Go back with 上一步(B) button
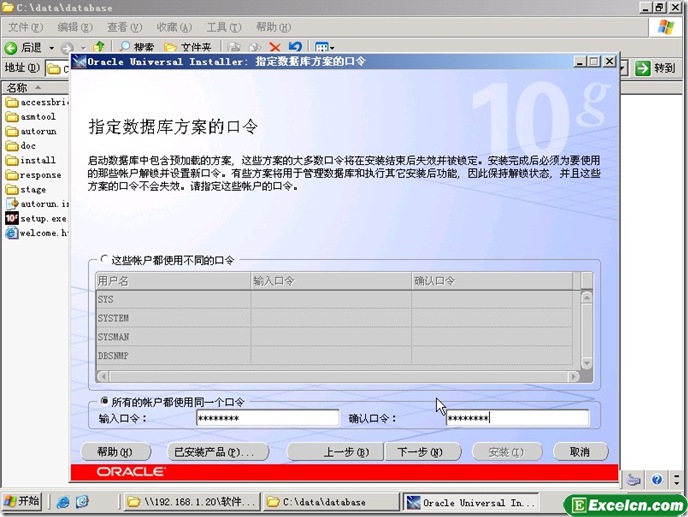The height and width of the screenshot is (517, 688). point(335,452)
